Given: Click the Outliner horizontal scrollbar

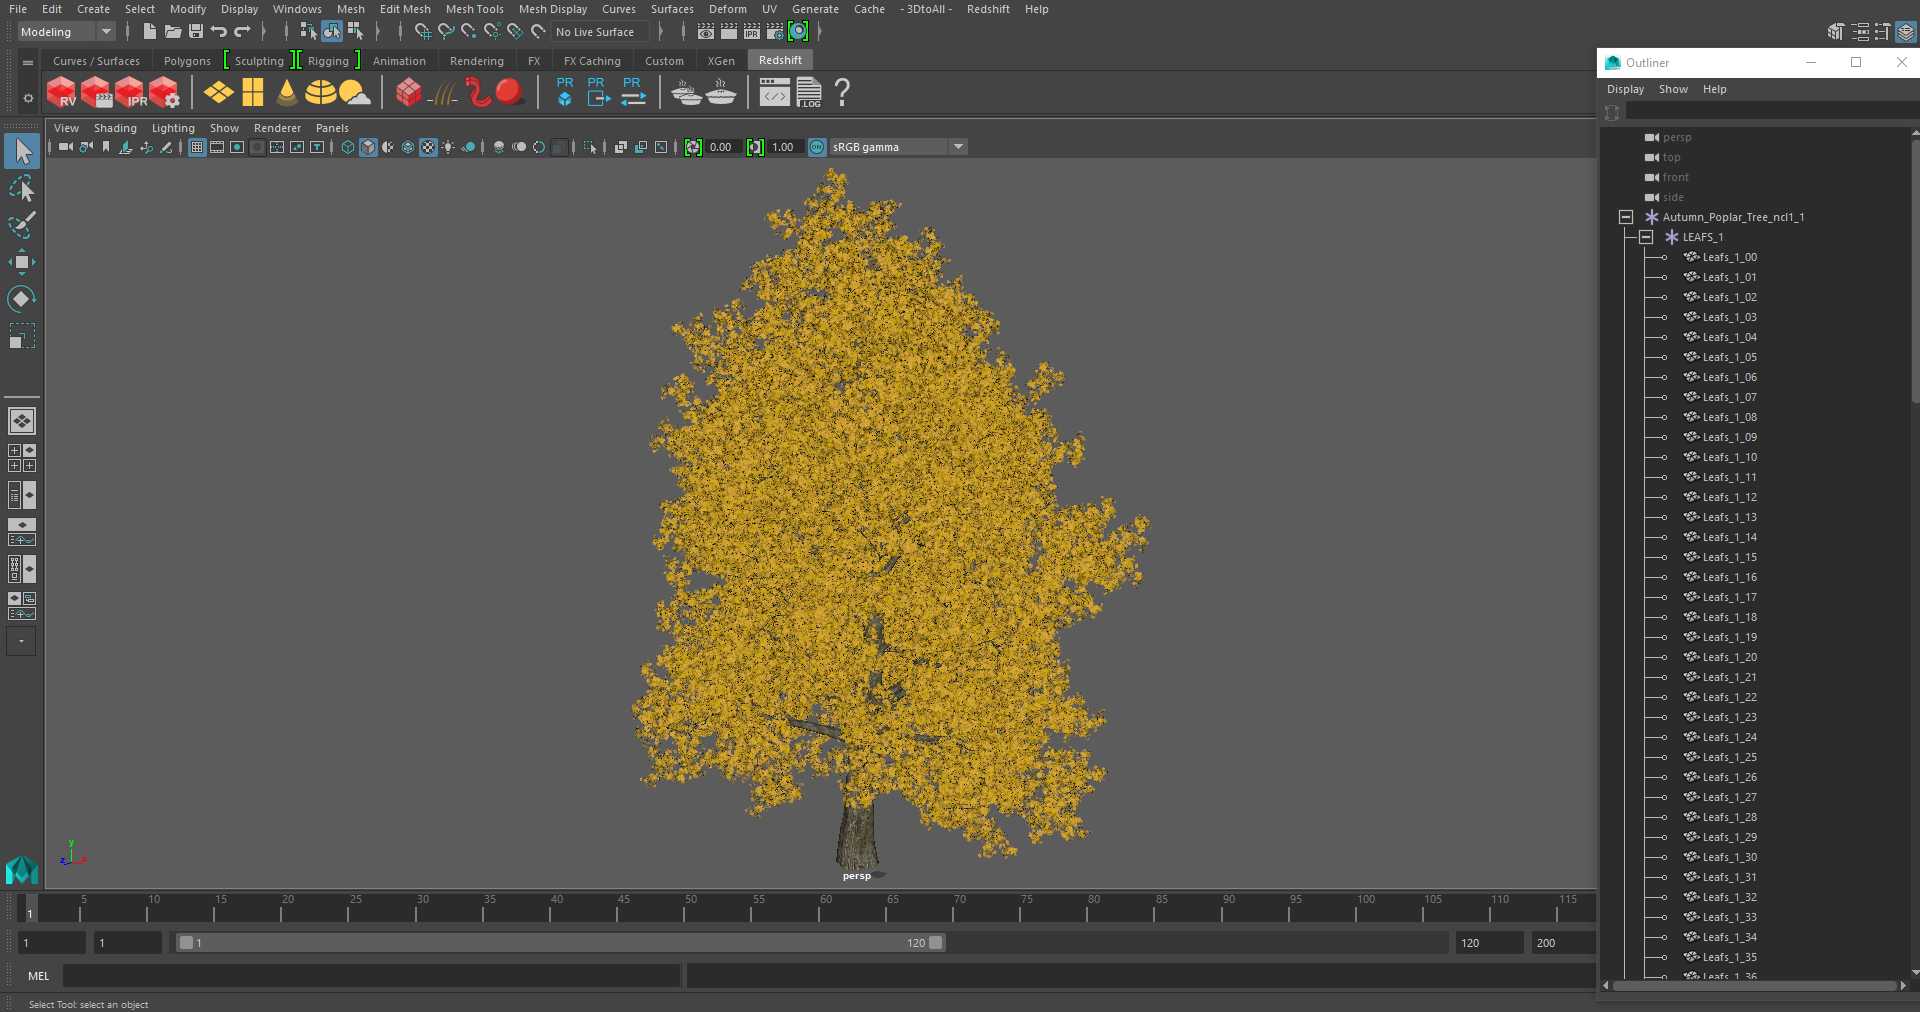Looking at the screenshot, I should 1755,986.
